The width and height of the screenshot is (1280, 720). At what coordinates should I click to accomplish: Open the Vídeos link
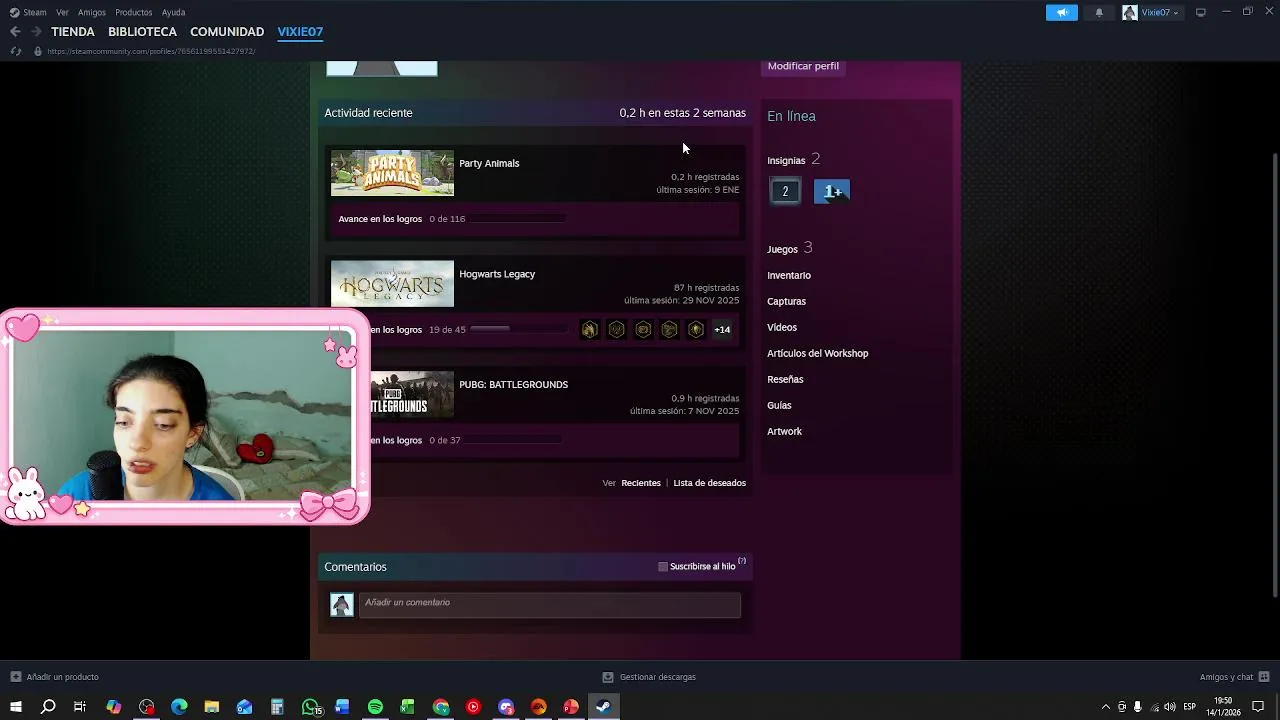pyautogui.click(x=782, y=327)
